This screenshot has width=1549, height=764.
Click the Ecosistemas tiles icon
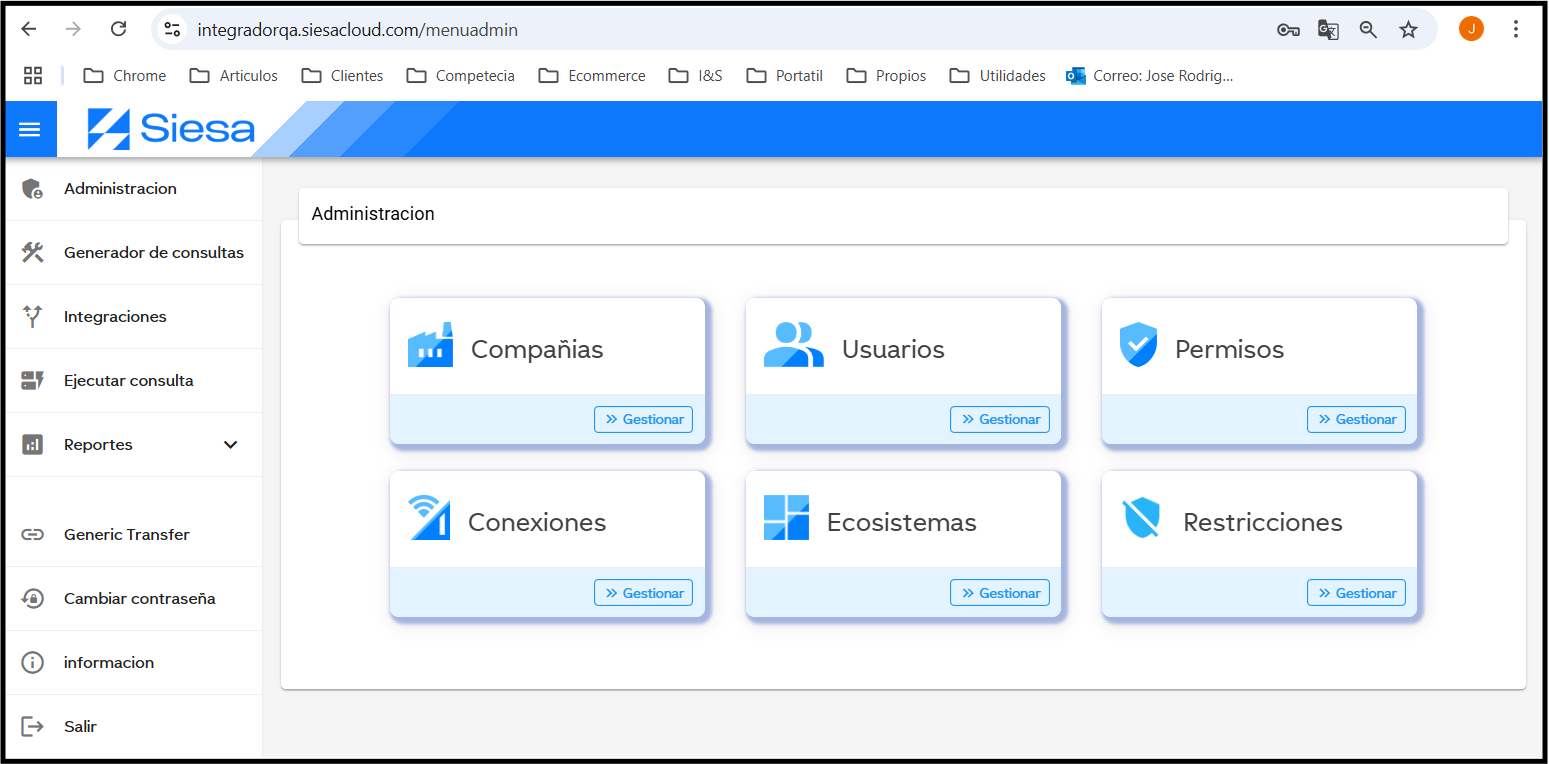tap(786, 518)
